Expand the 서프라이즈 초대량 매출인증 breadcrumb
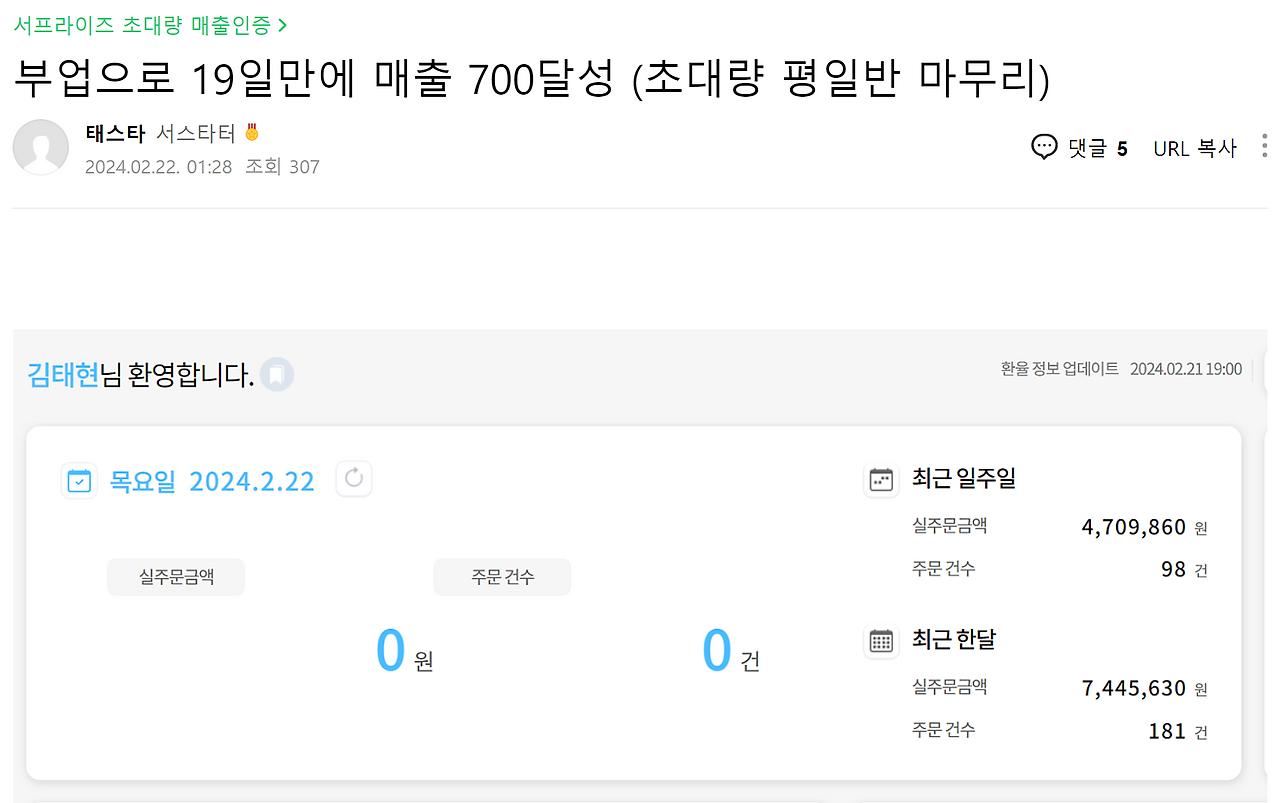Viewport: 1280px width, 803px height. pos(146,25)
